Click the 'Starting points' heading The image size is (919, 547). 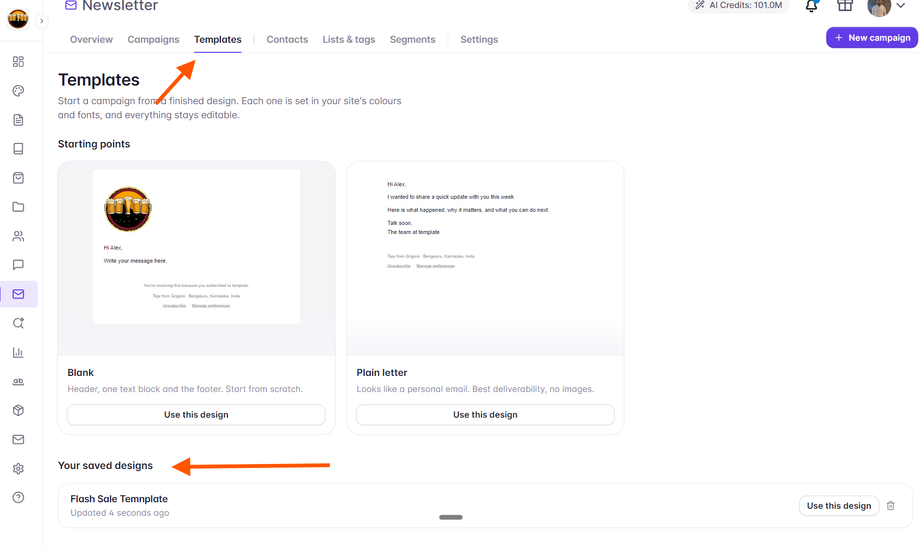point(94,144)
